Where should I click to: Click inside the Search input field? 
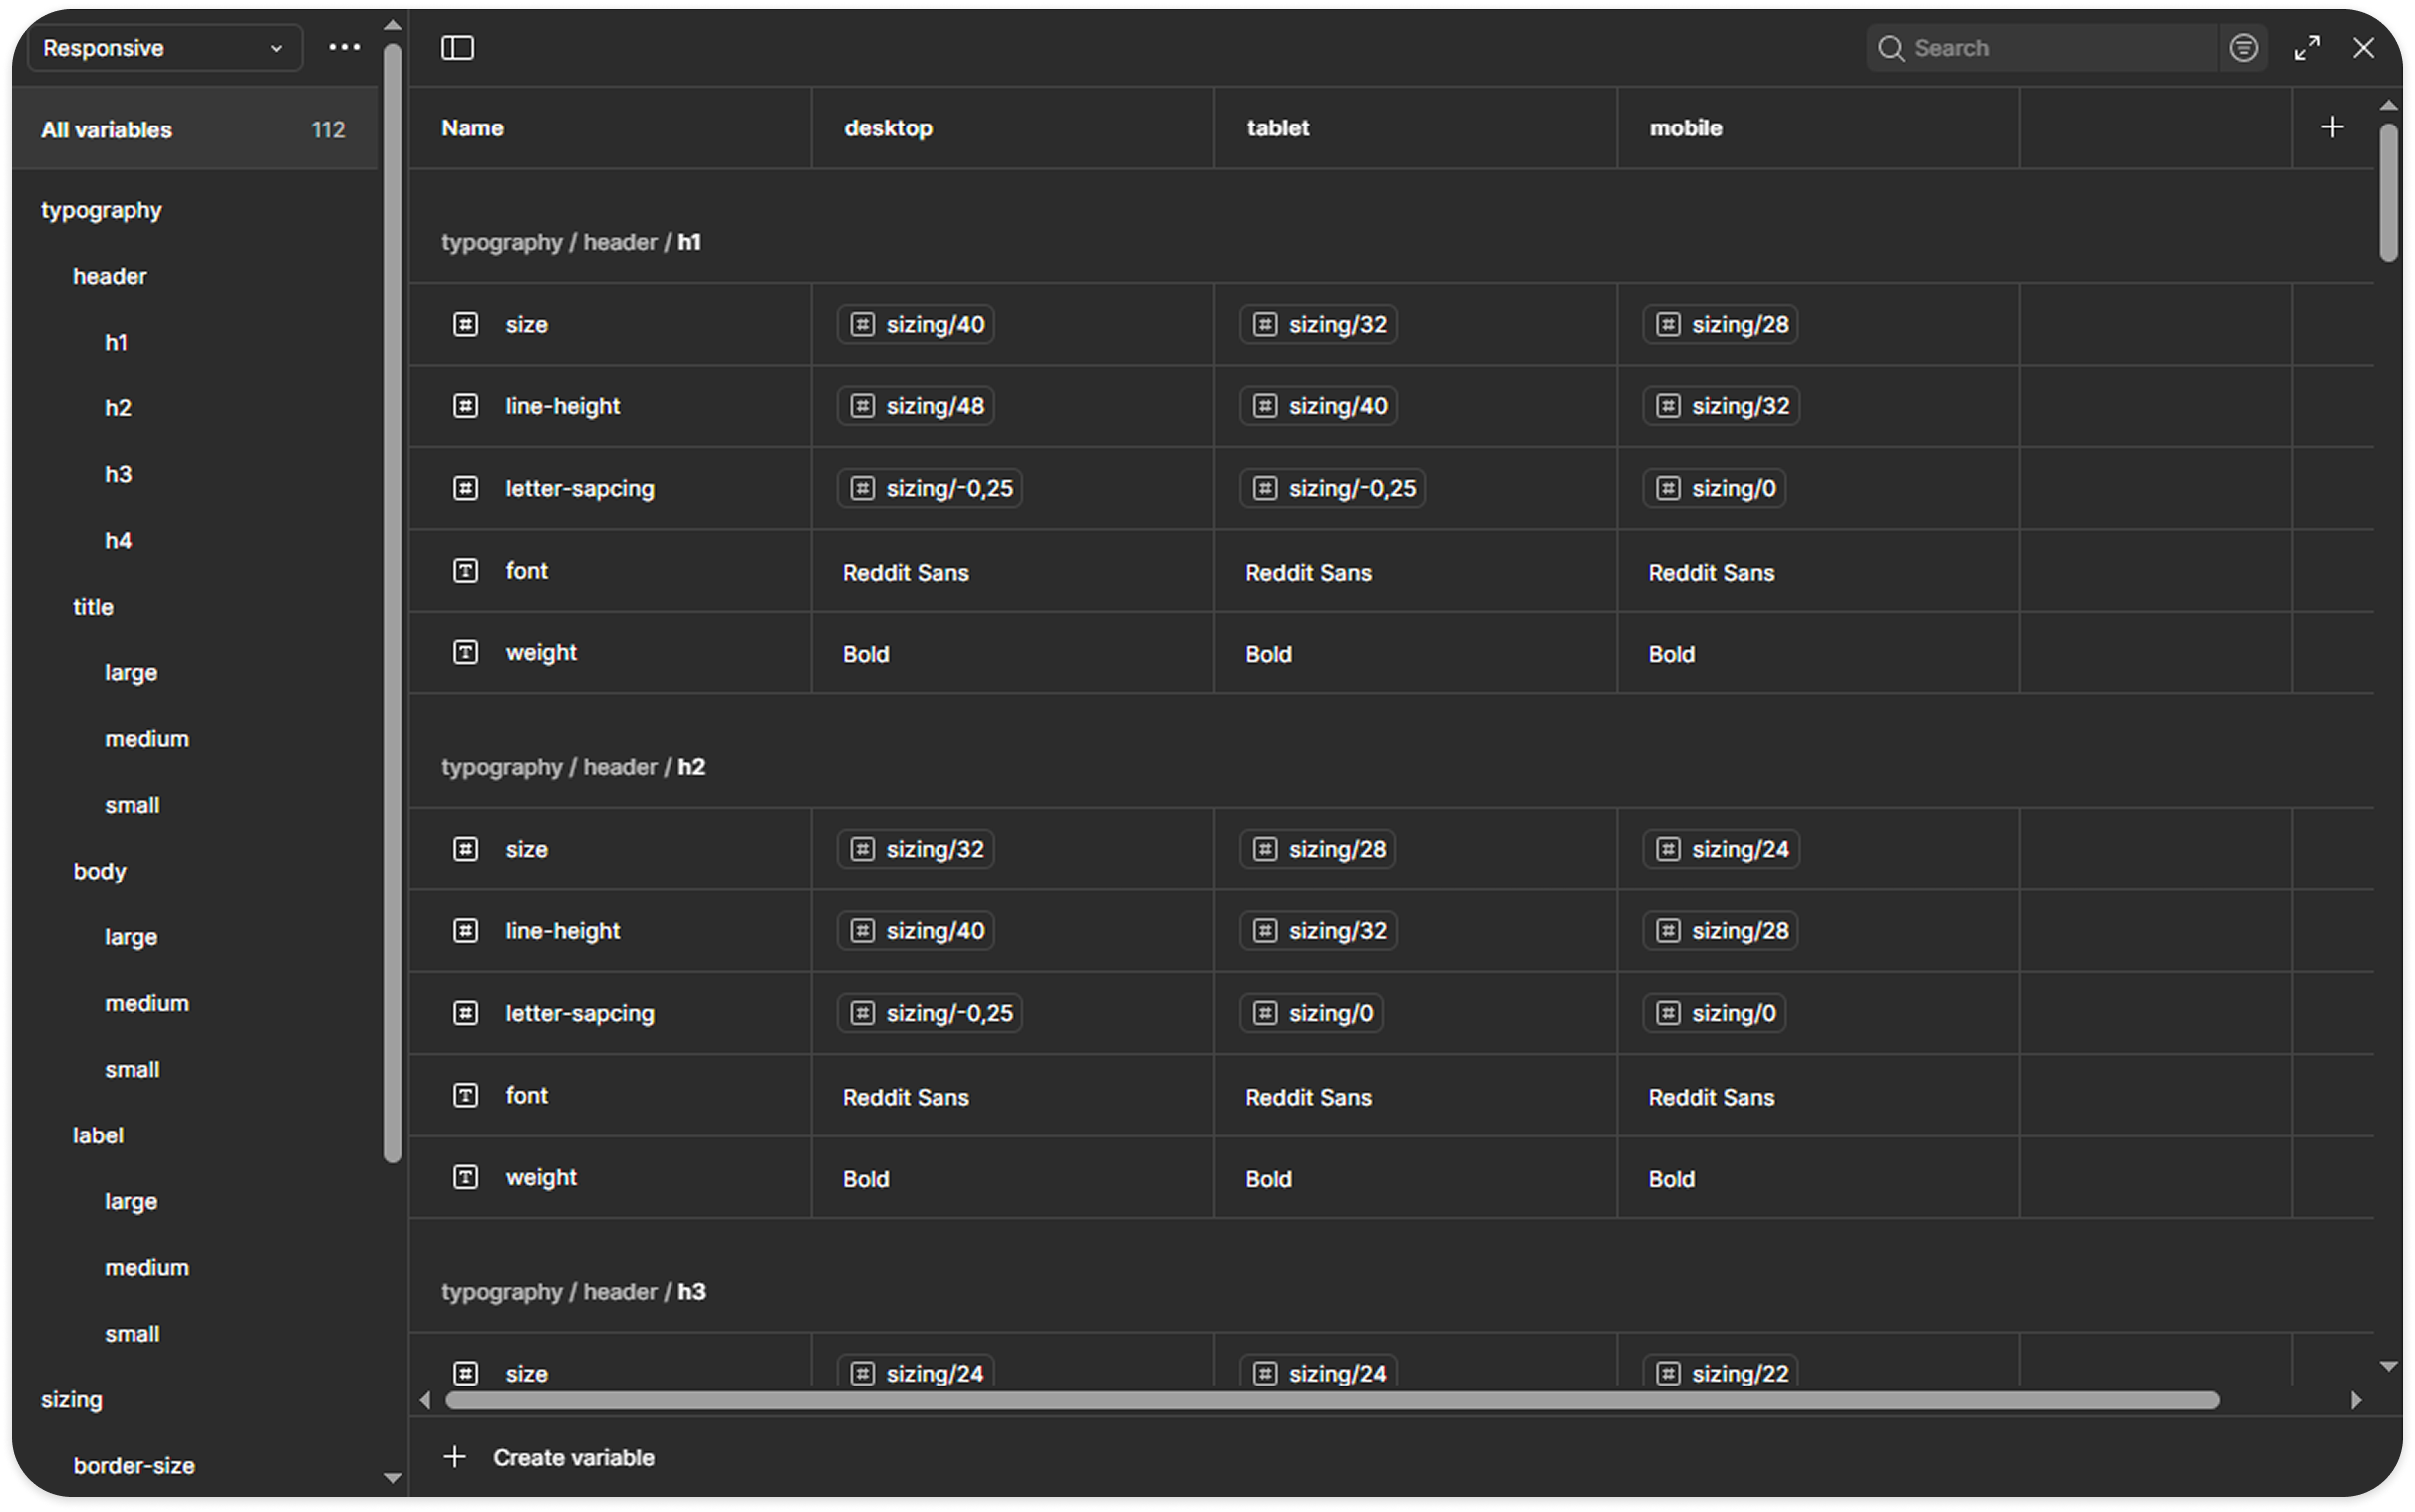pos(2040,47)
